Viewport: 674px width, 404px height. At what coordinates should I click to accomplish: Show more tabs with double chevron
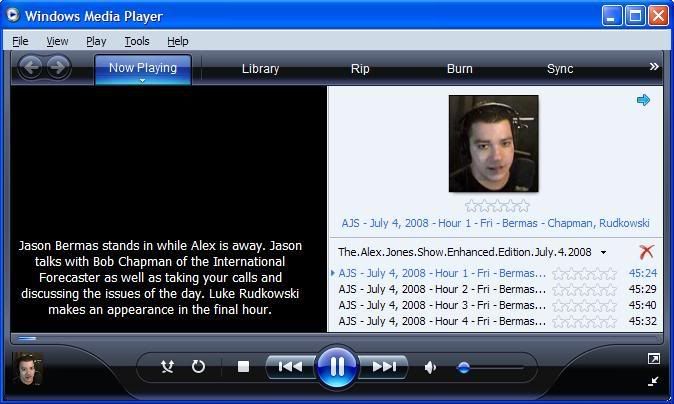point(654,67)
